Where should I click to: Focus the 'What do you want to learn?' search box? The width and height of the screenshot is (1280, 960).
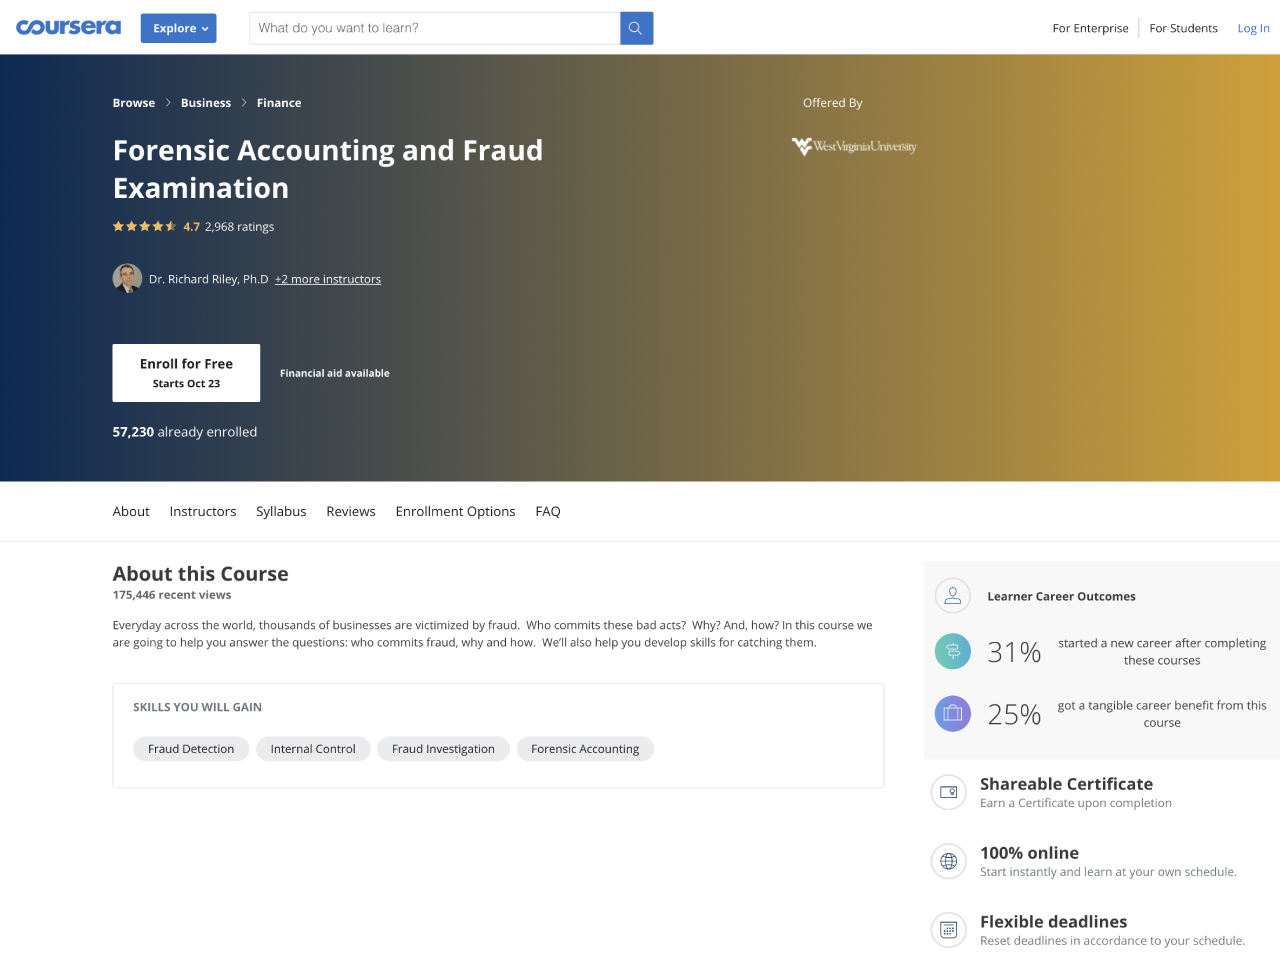[435, 28]
